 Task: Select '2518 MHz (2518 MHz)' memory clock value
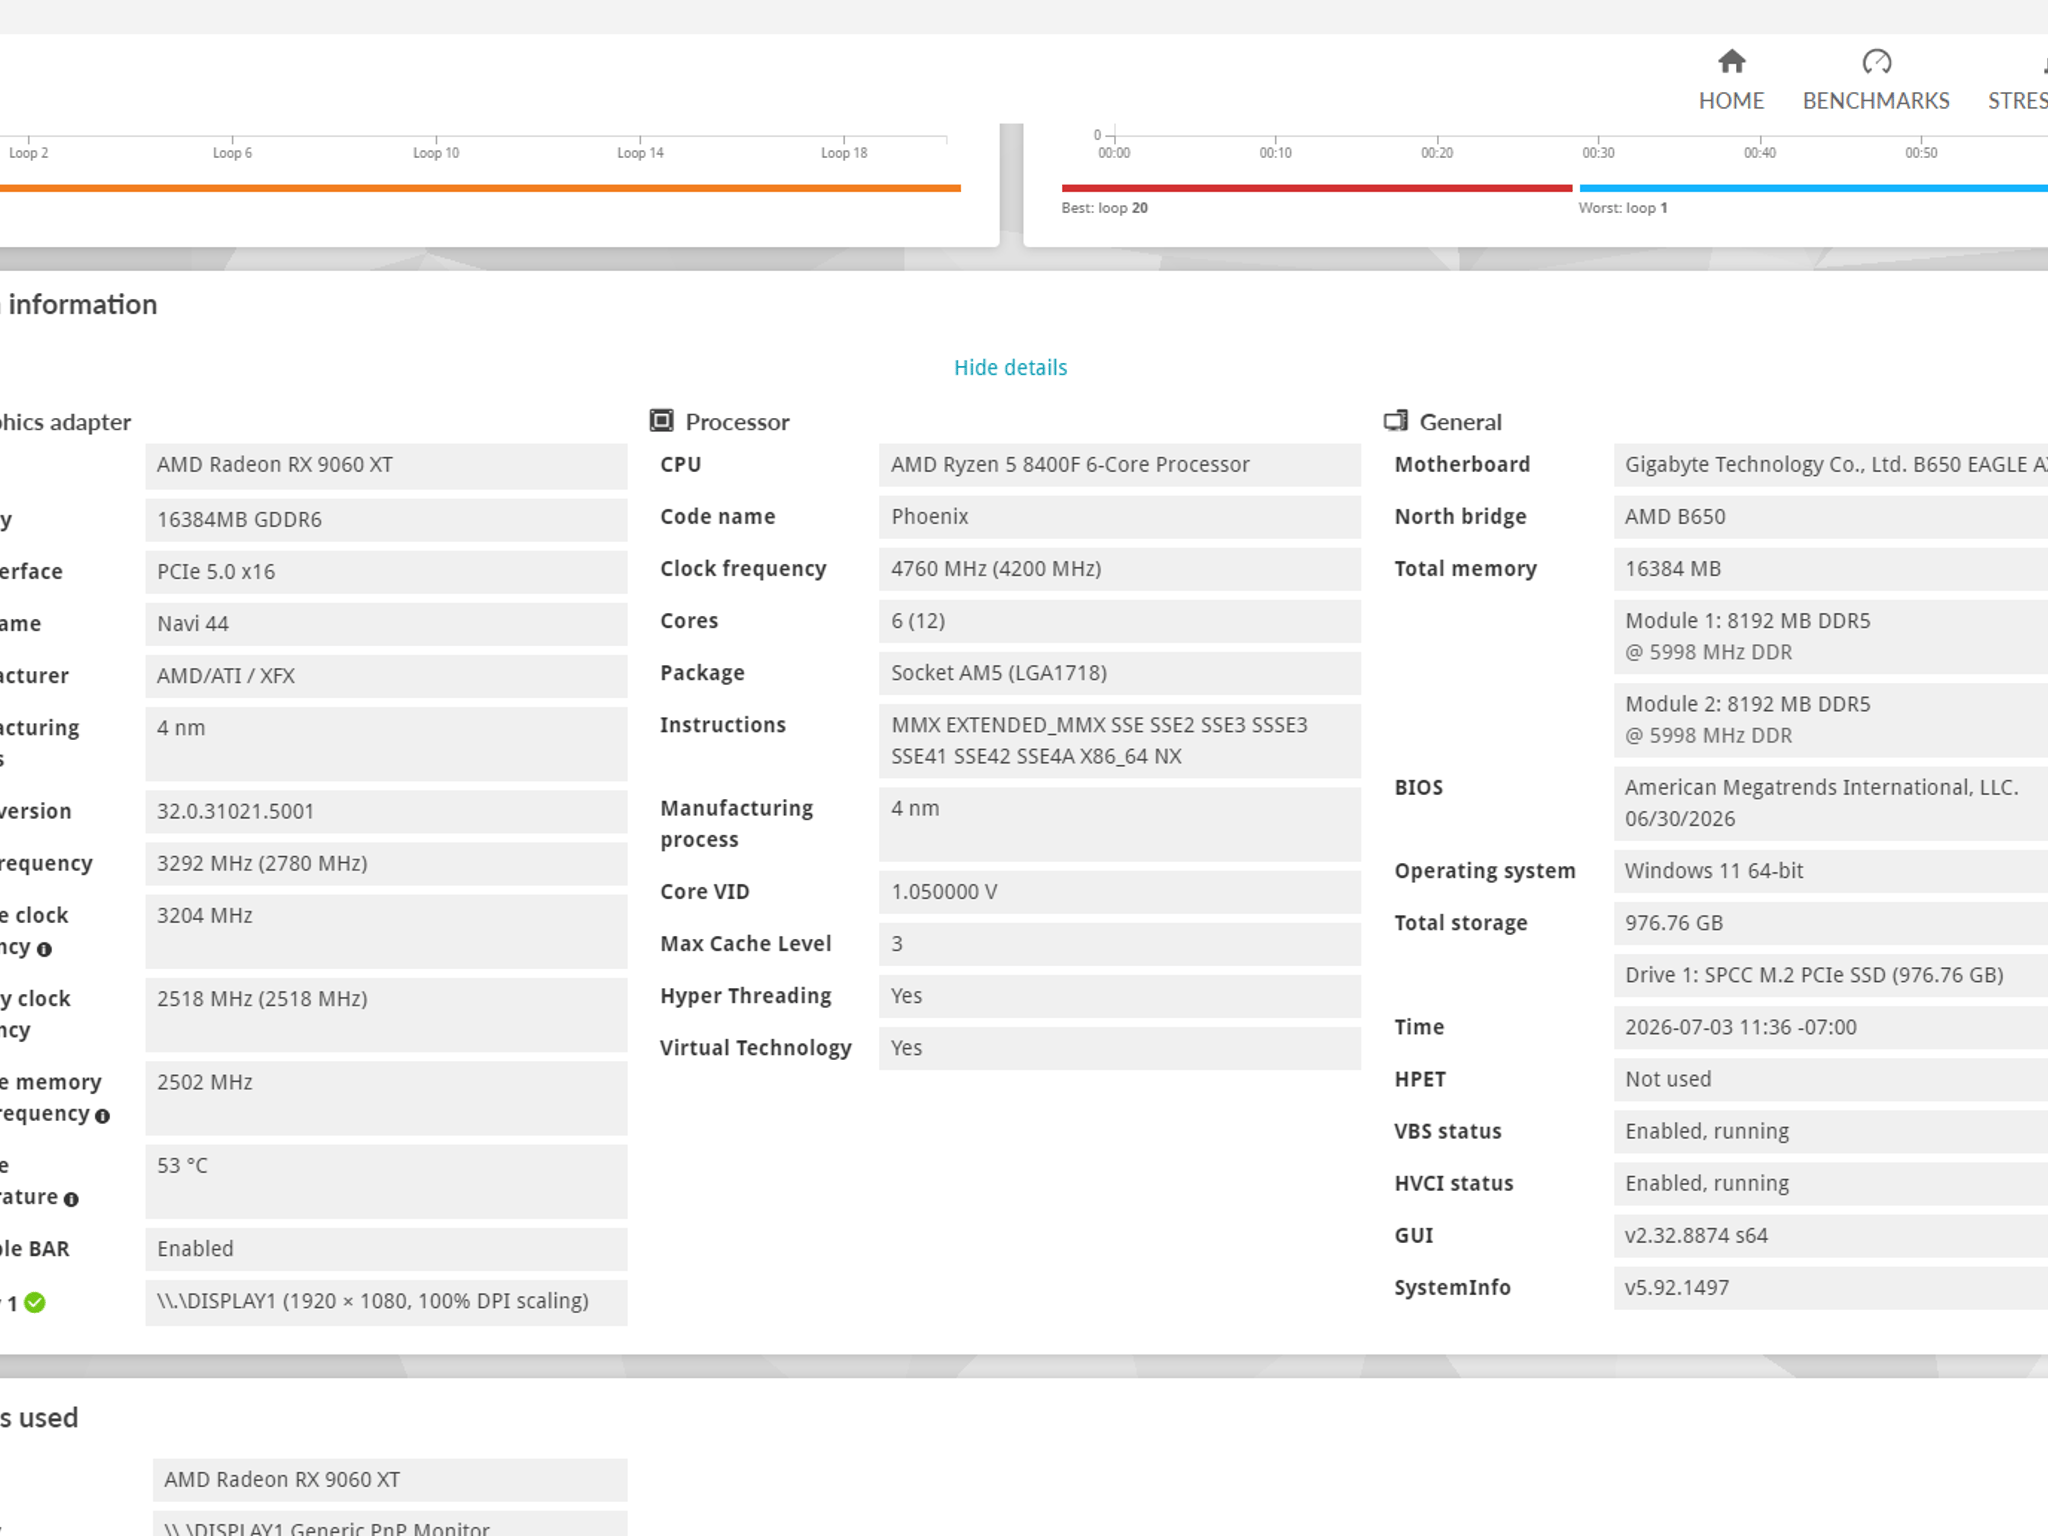[386, 1014]
